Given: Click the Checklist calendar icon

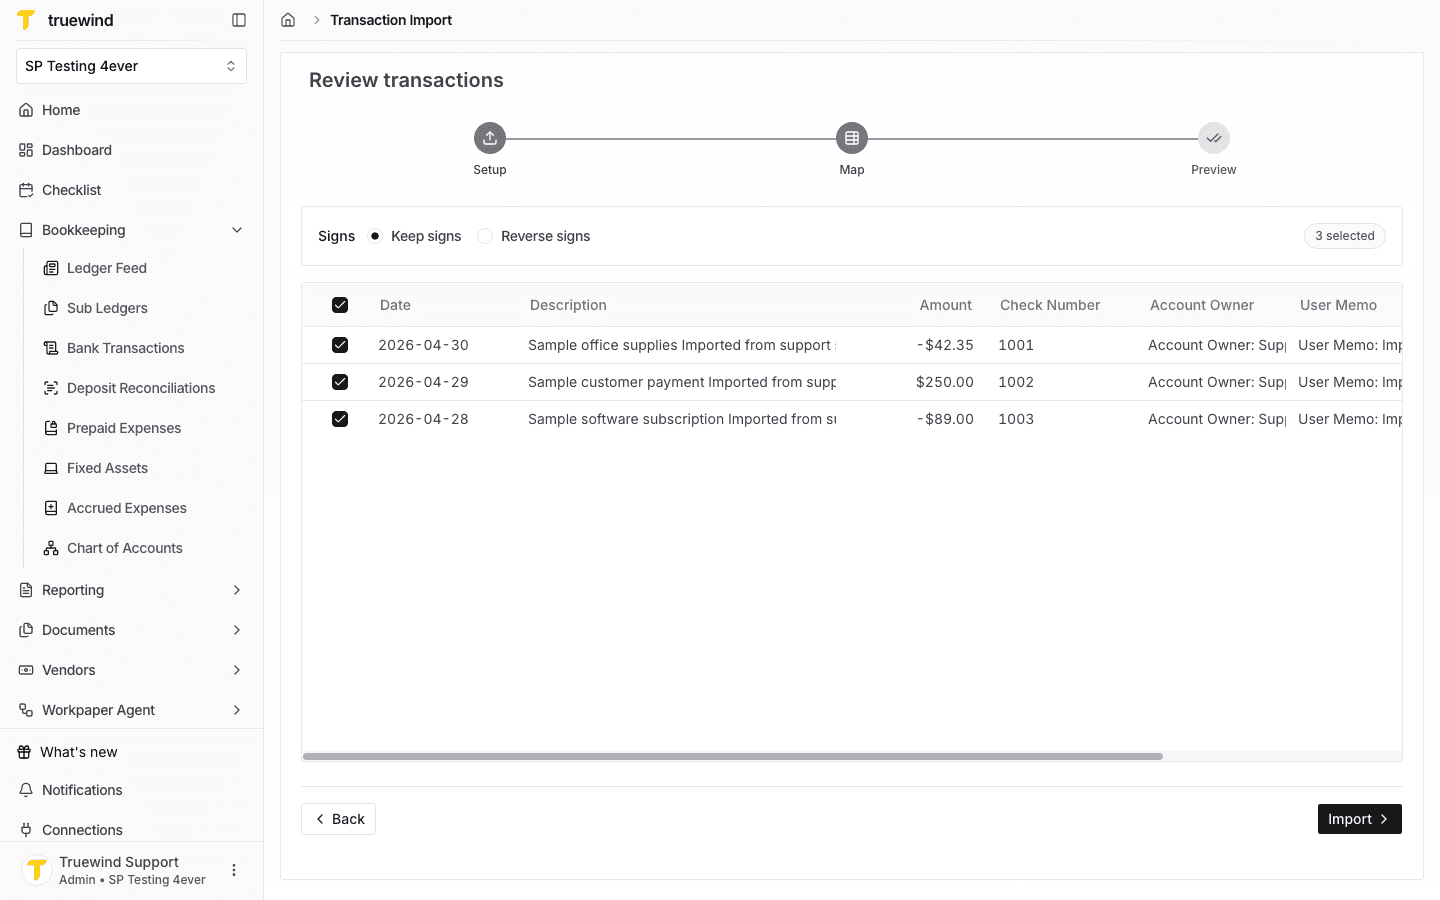Looking at the screenshot, I should tap(26, 190).
